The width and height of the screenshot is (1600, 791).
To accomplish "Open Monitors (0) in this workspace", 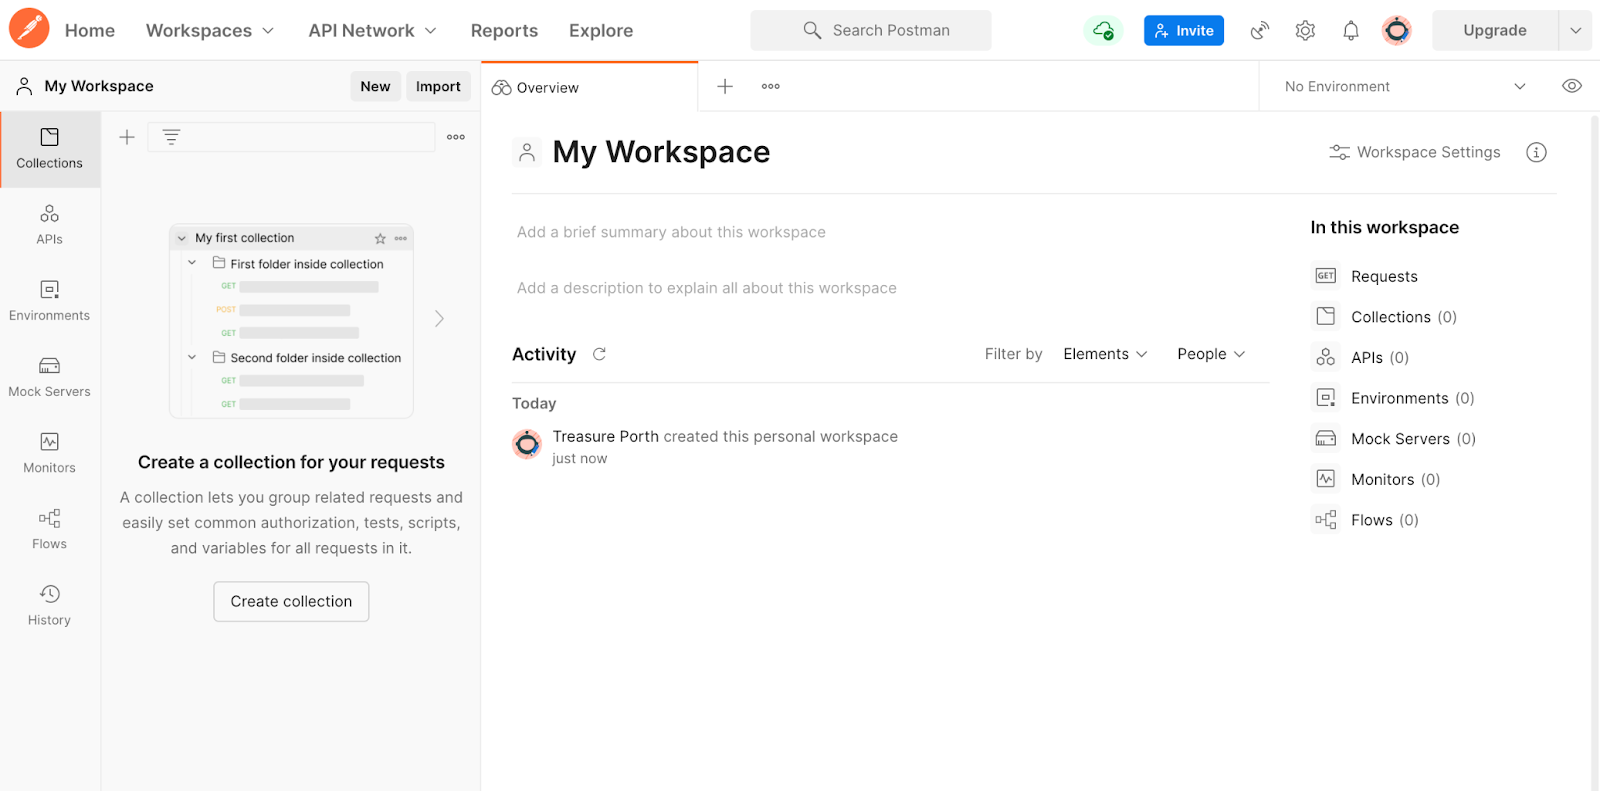I will (1376, 479).
